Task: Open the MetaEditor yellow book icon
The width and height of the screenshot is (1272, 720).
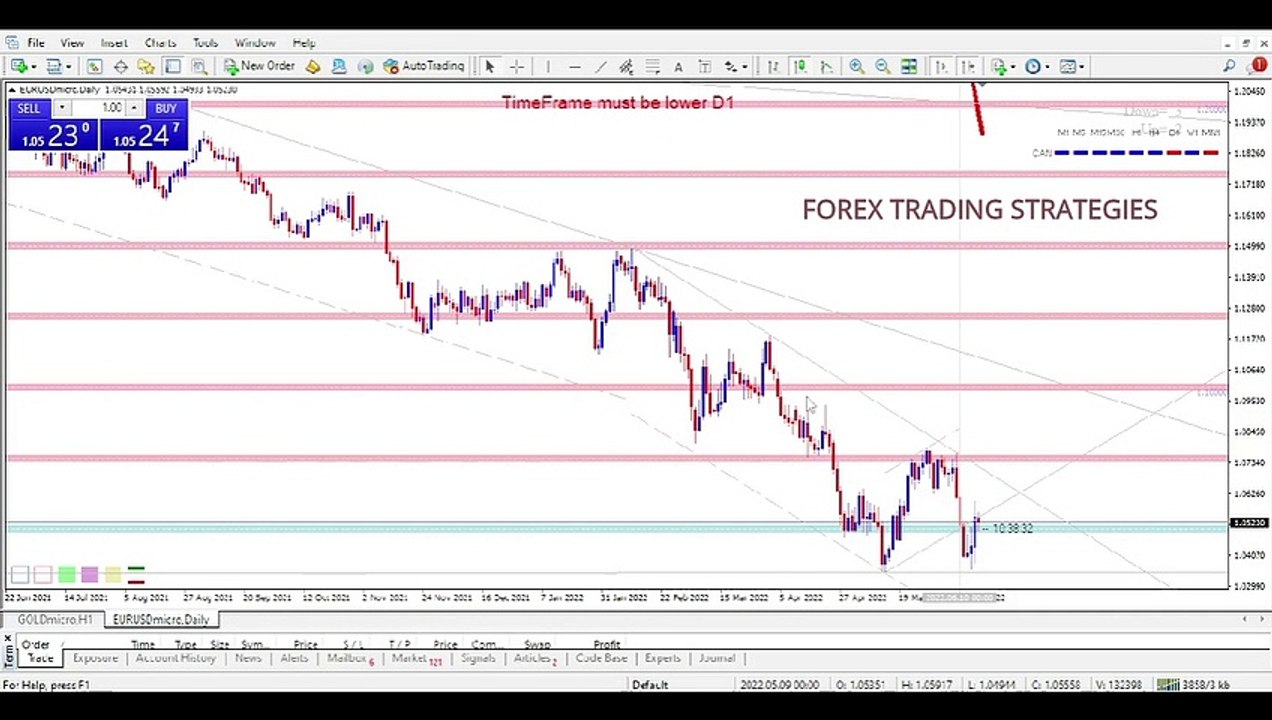Action: (x=313, y=66)
